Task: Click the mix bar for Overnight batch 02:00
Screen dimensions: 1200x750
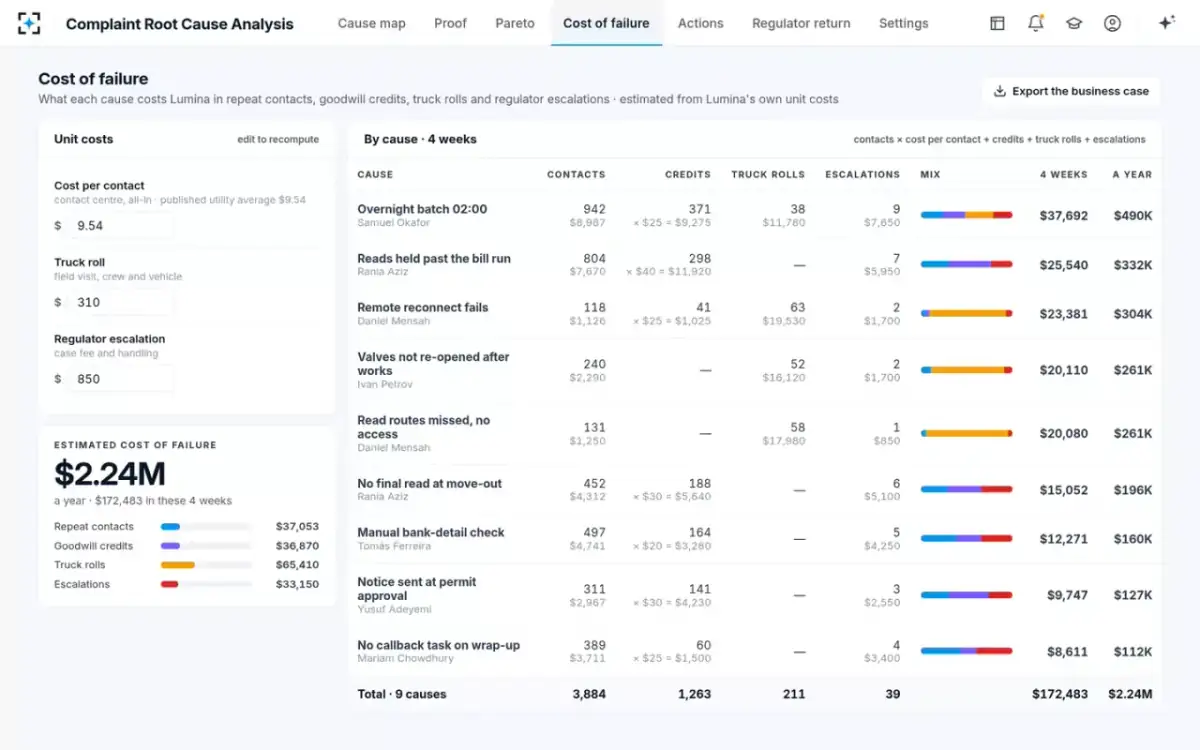Action: tap(966, 215)
